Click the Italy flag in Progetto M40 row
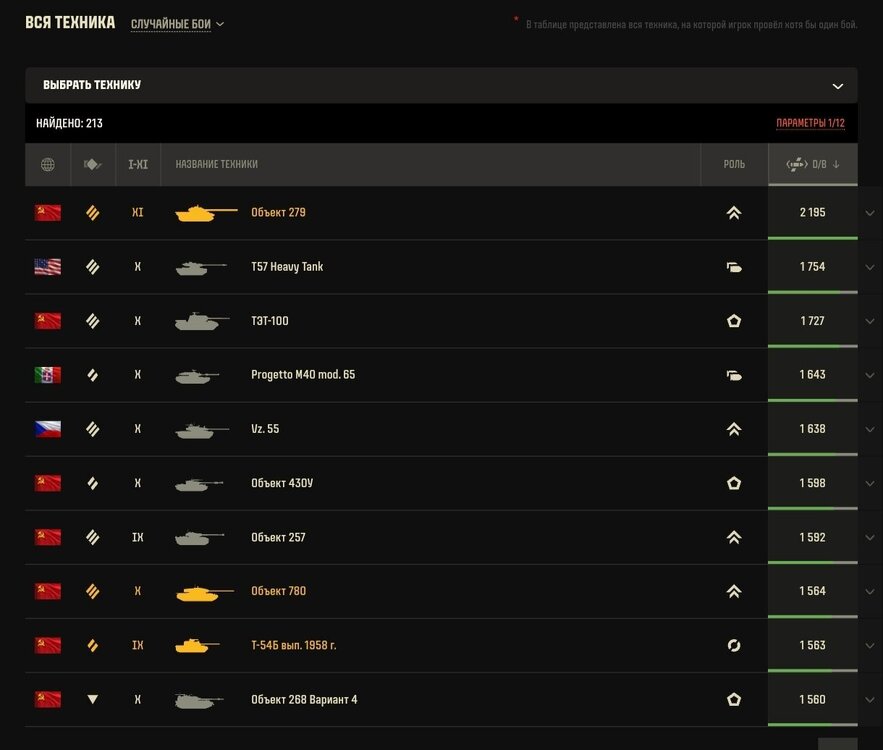This screenshot has width=883, height=750. (x=48, y=375)
